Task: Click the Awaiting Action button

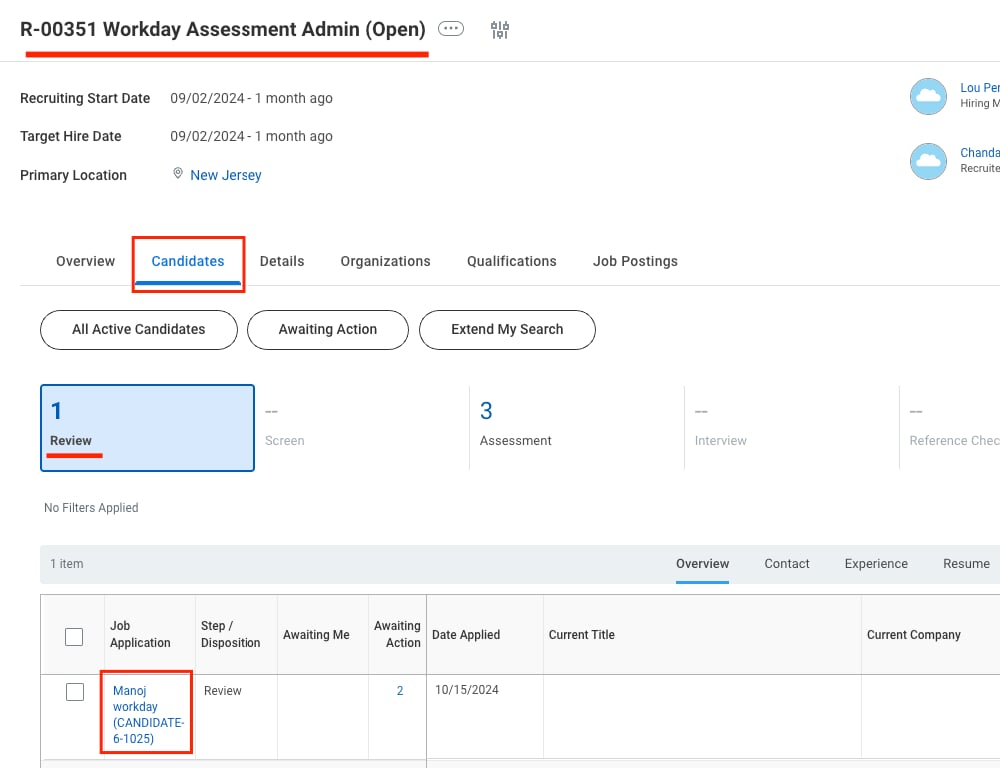Action: 328,330
